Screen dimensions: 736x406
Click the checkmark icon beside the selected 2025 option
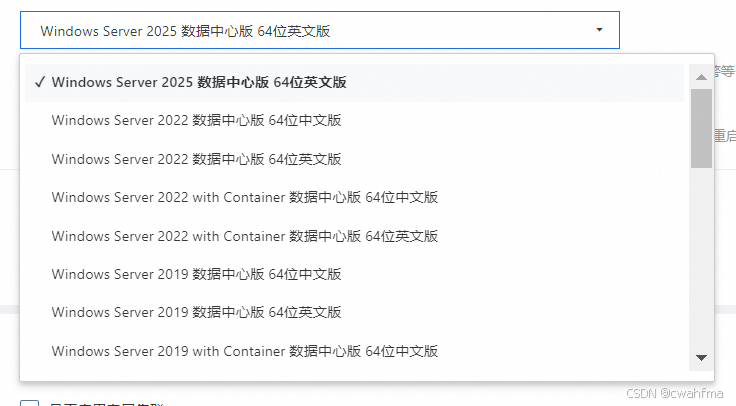pyautogui.click(x=40, y=82)
